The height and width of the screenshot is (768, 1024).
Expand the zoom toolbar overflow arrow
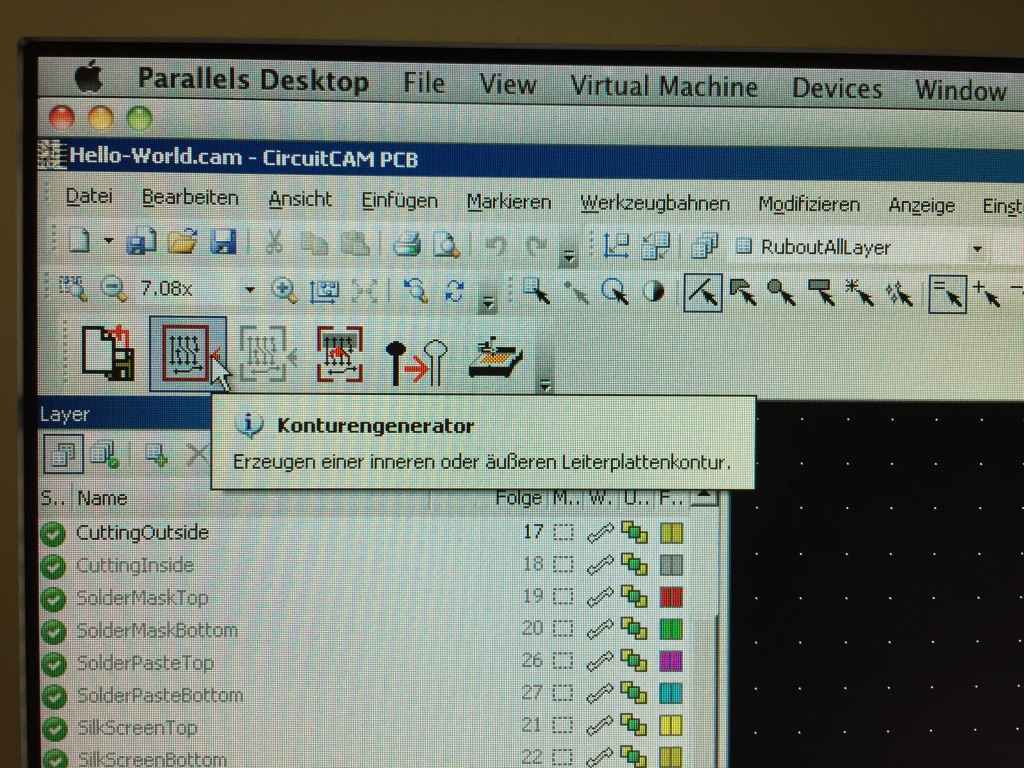pyautogui.click(x=487, y=302)
